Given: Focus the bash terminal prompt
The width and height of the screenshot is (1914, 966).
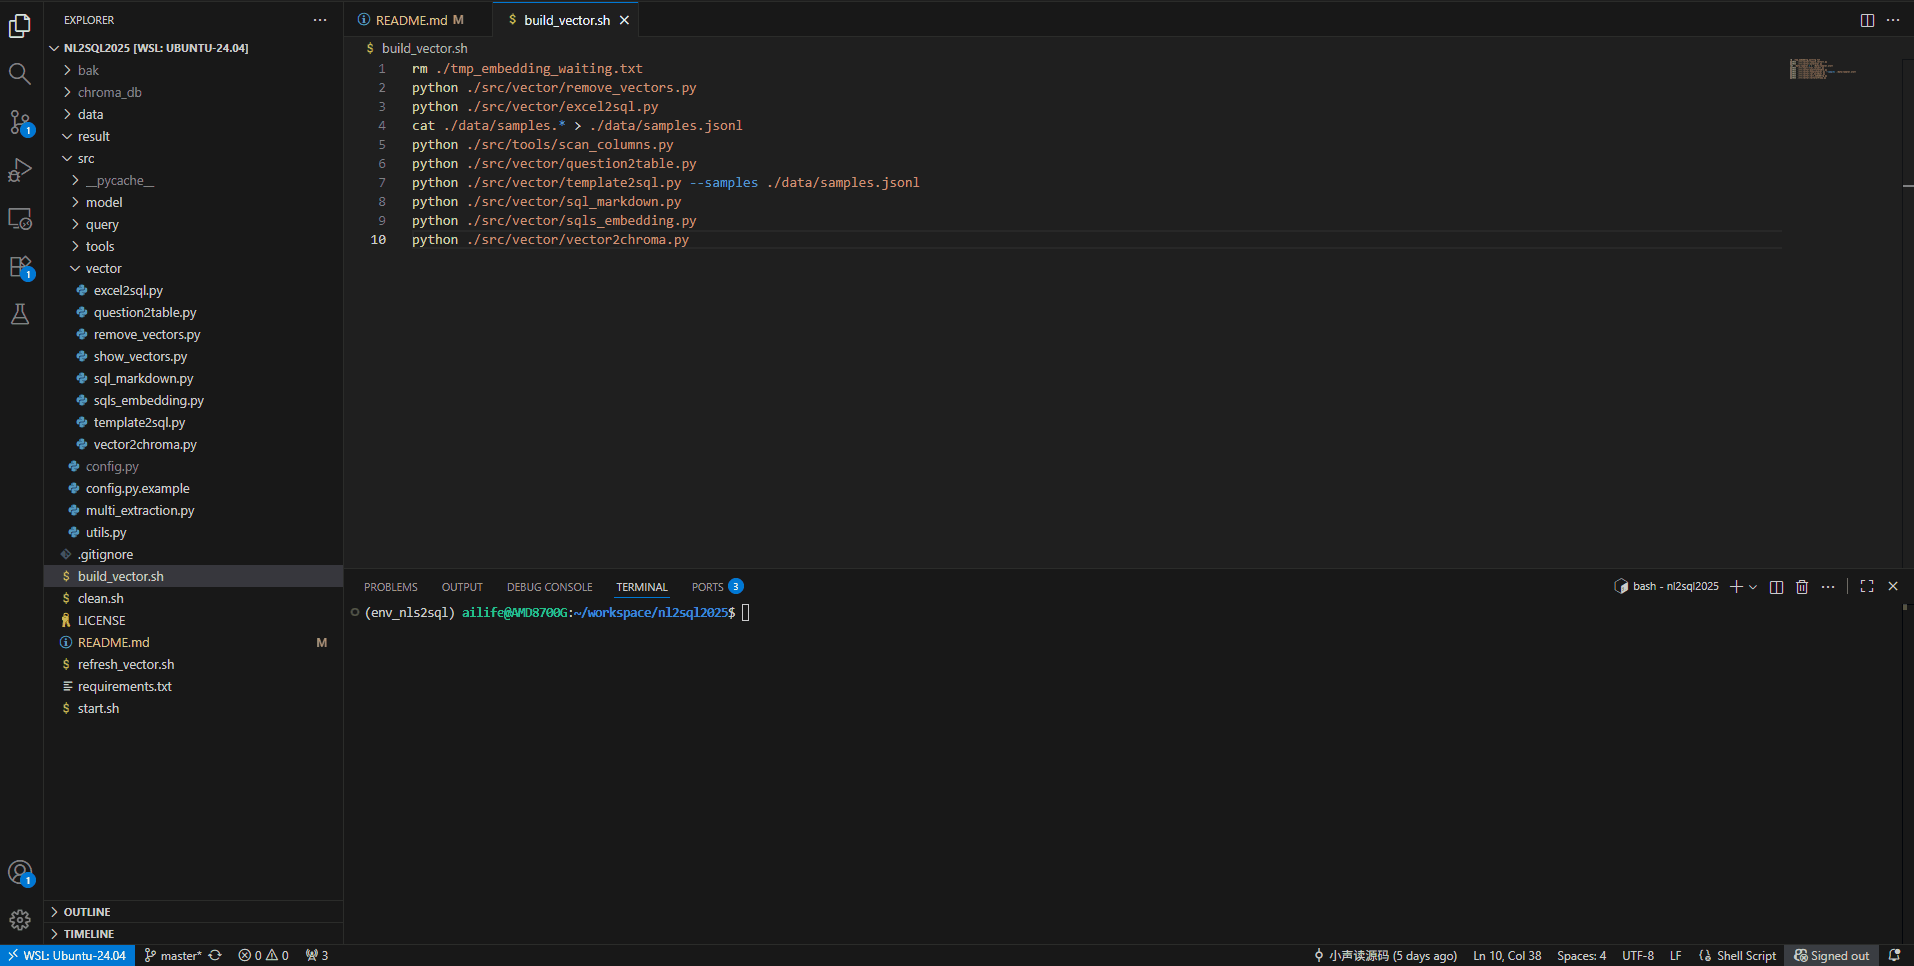Looking at the screenshot, I should (746, 612).
